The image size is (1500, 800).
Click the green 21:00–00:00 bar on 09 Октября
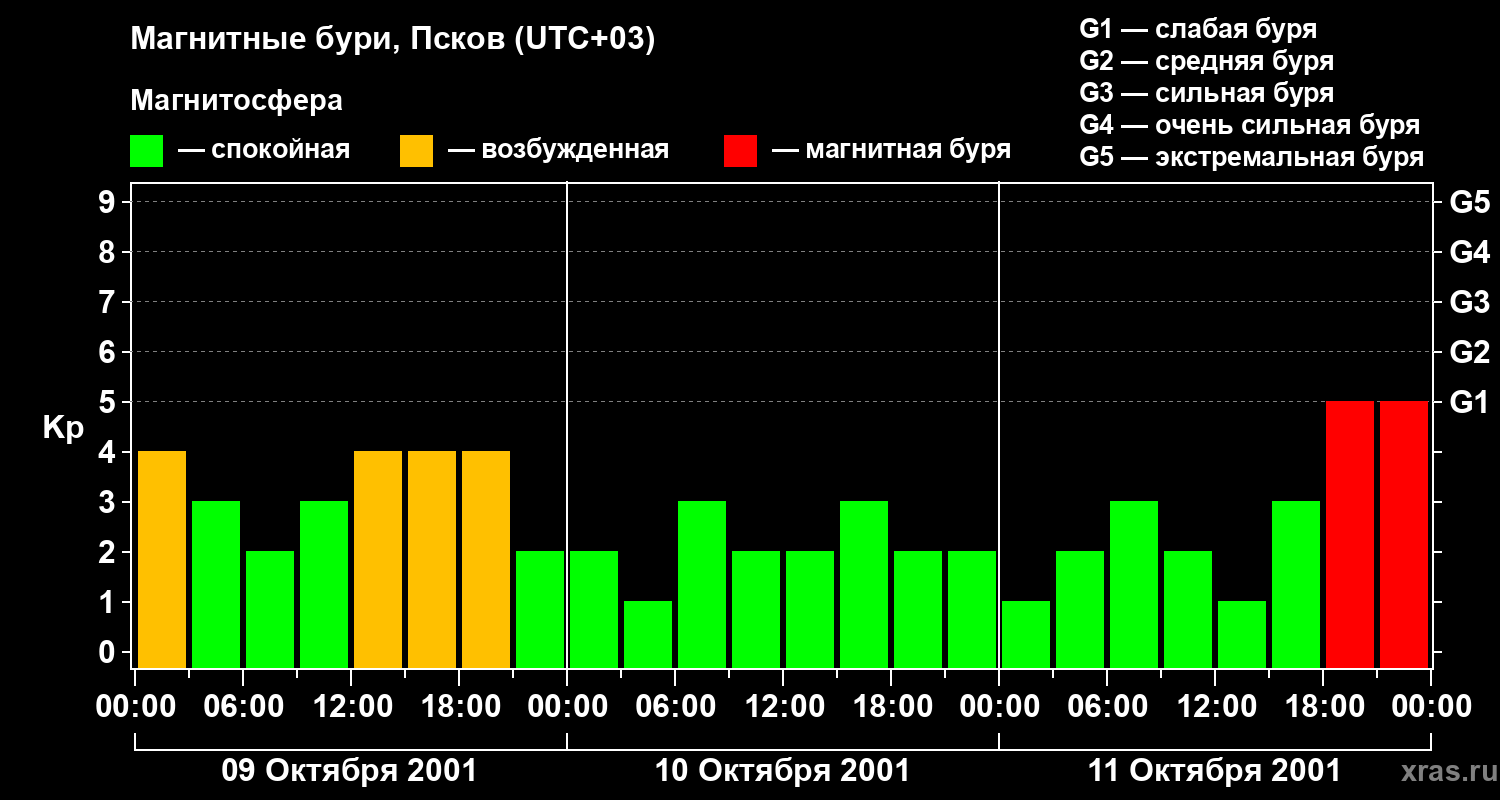point(540,609)
